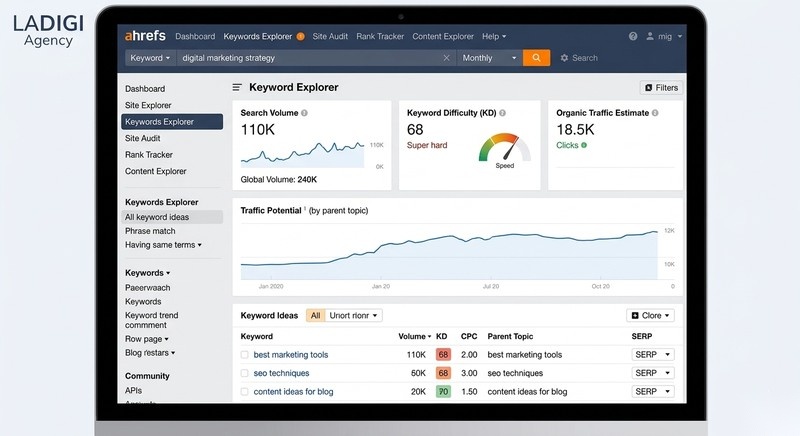Viewport: 800px width, 436px height.
Task: Click the ahrefs logo
Action: pos(145,36)
